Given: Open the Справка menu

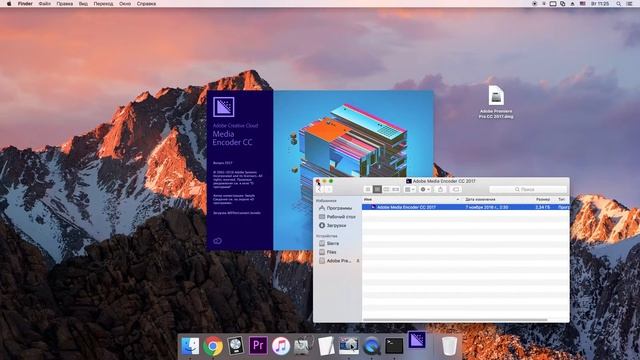Looking at the screenshot, I should click(x=146, y=4).
